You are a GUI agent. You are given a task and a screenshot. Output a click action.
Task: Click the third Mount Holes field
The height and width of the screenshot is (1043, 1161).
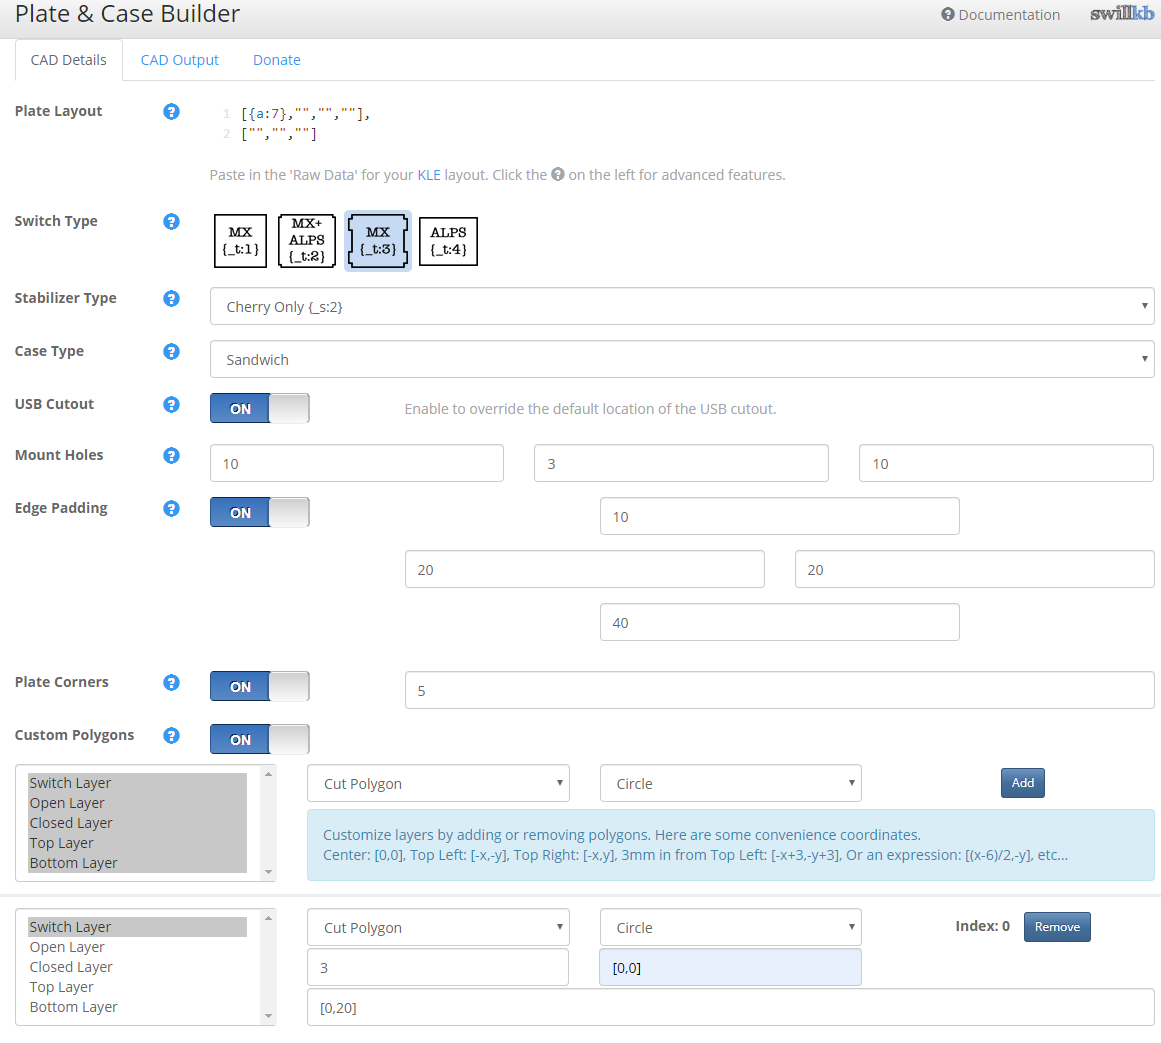point(1006,463)
